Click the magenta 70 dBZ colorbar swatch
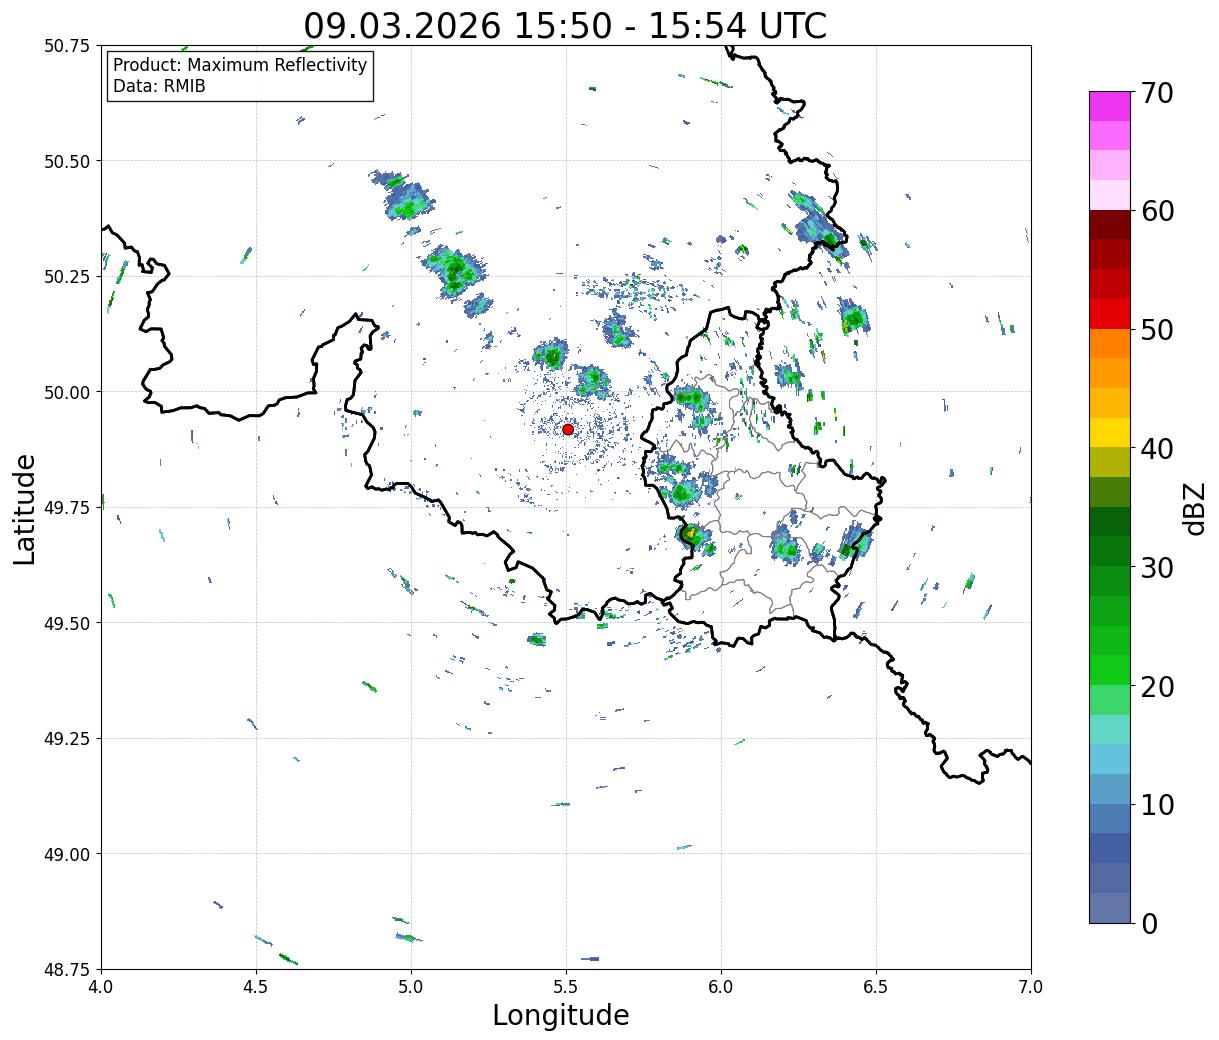 pos(1110,106)
